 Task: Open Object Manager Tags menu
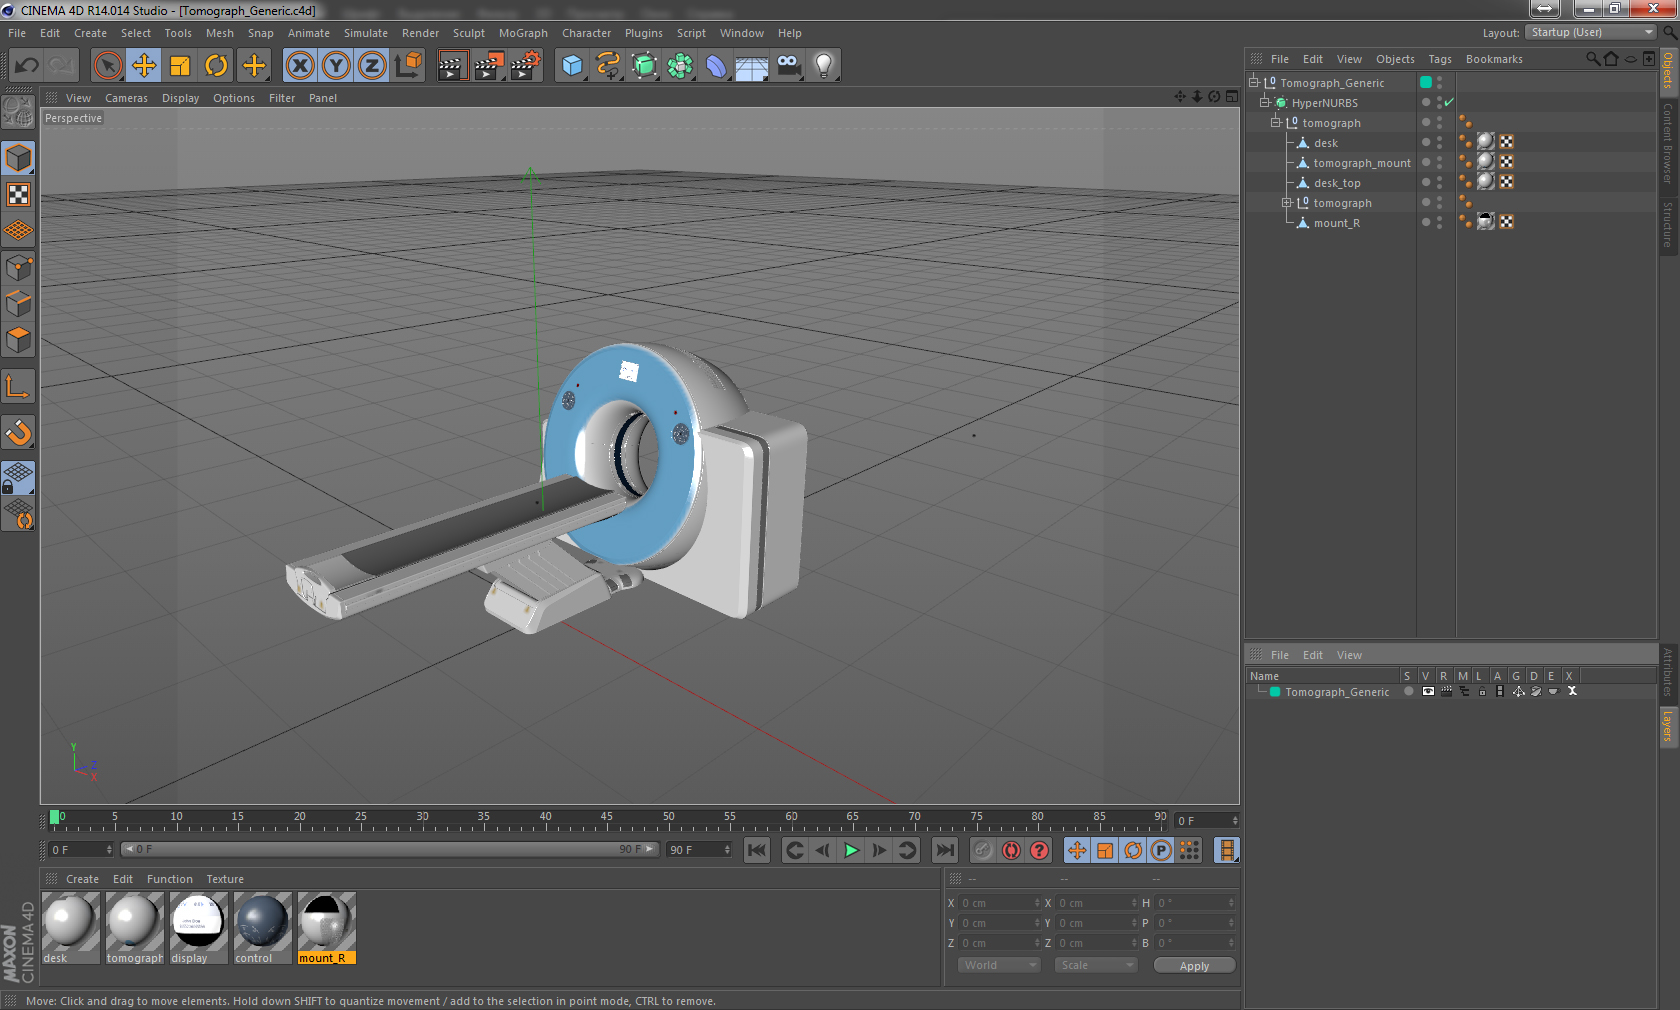pos(1440,59)
